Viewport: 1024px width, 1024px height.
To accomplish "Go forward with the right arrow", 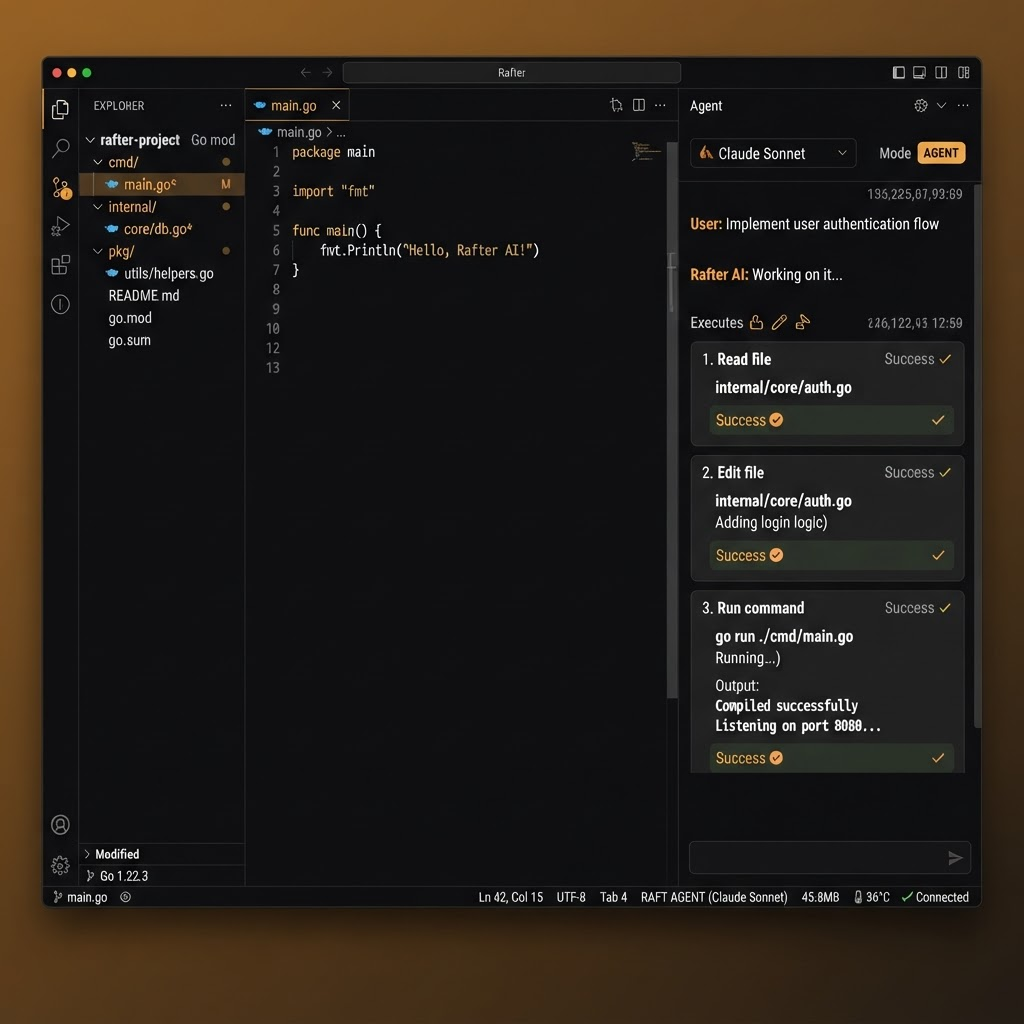I will pyautogui.click(x=327, y=72).
